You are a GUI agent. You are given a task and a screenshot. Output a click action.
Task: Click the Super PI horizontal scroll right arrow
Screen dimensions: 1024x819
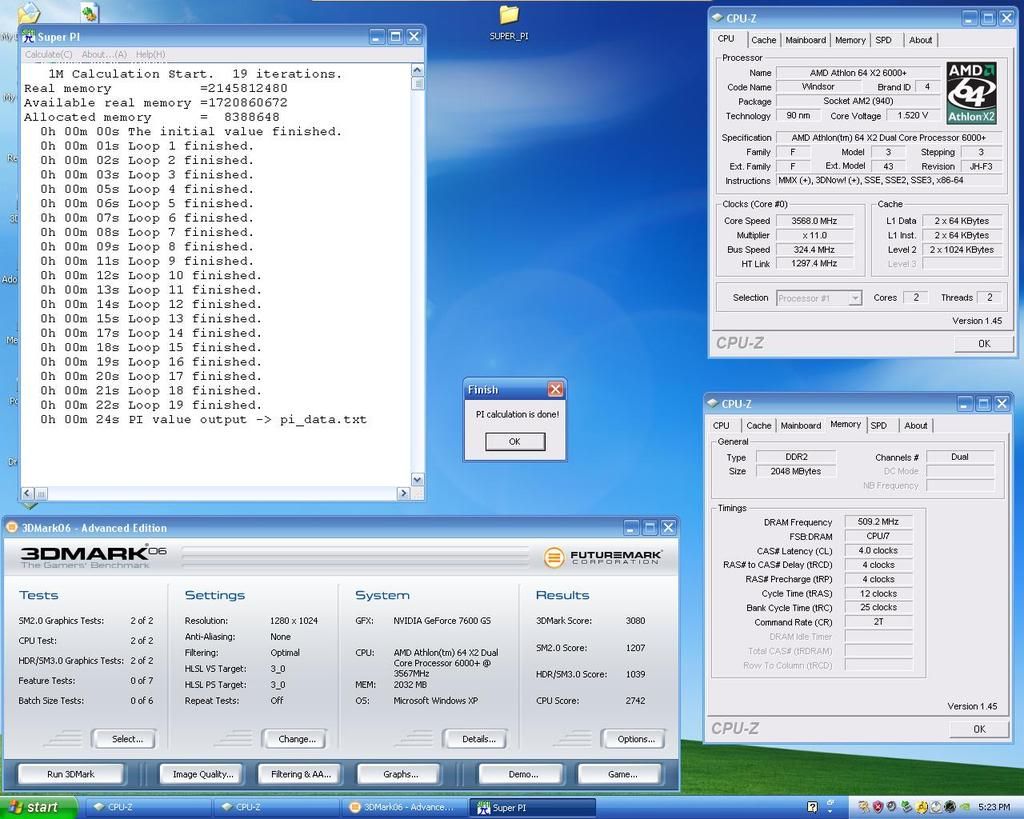[x=404, y=494]
